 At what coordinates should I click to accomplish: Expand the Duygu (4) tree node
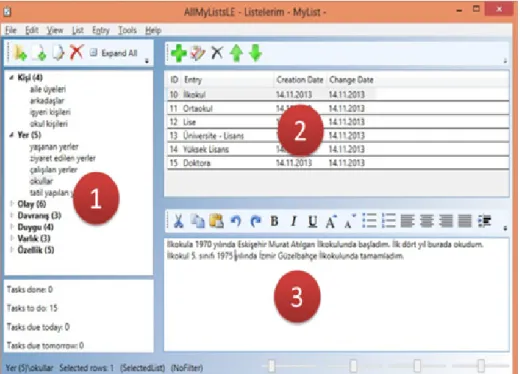point(12,227)
